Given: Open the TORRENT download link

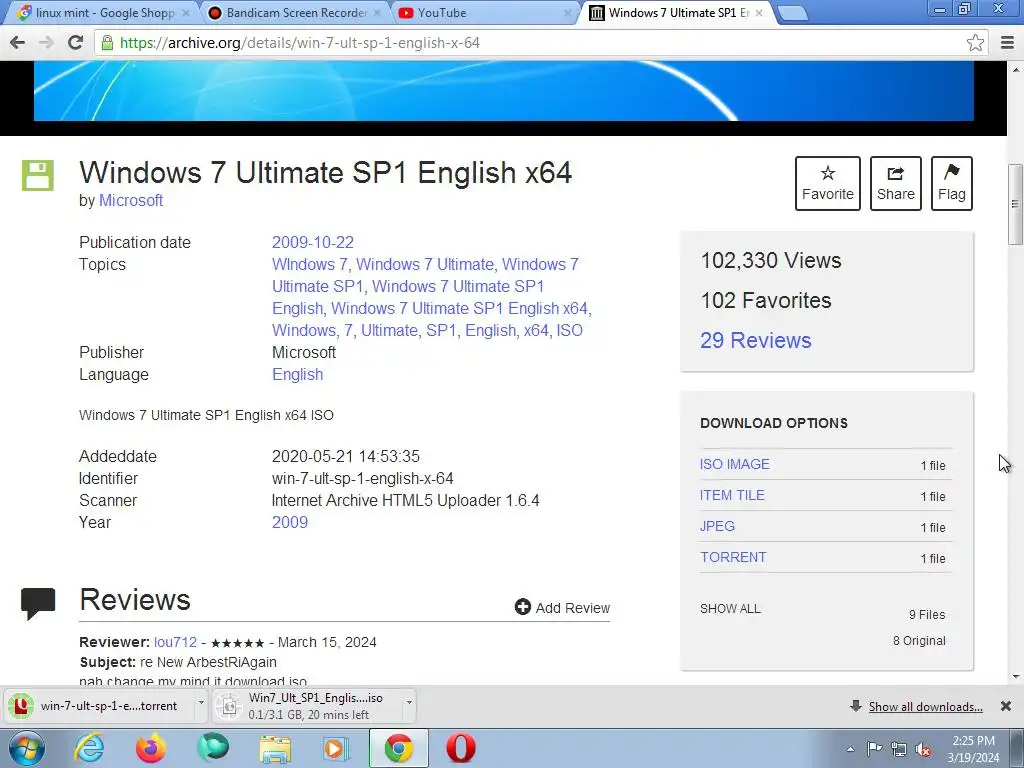Looking at the screenshot, I should coord(733,557).
